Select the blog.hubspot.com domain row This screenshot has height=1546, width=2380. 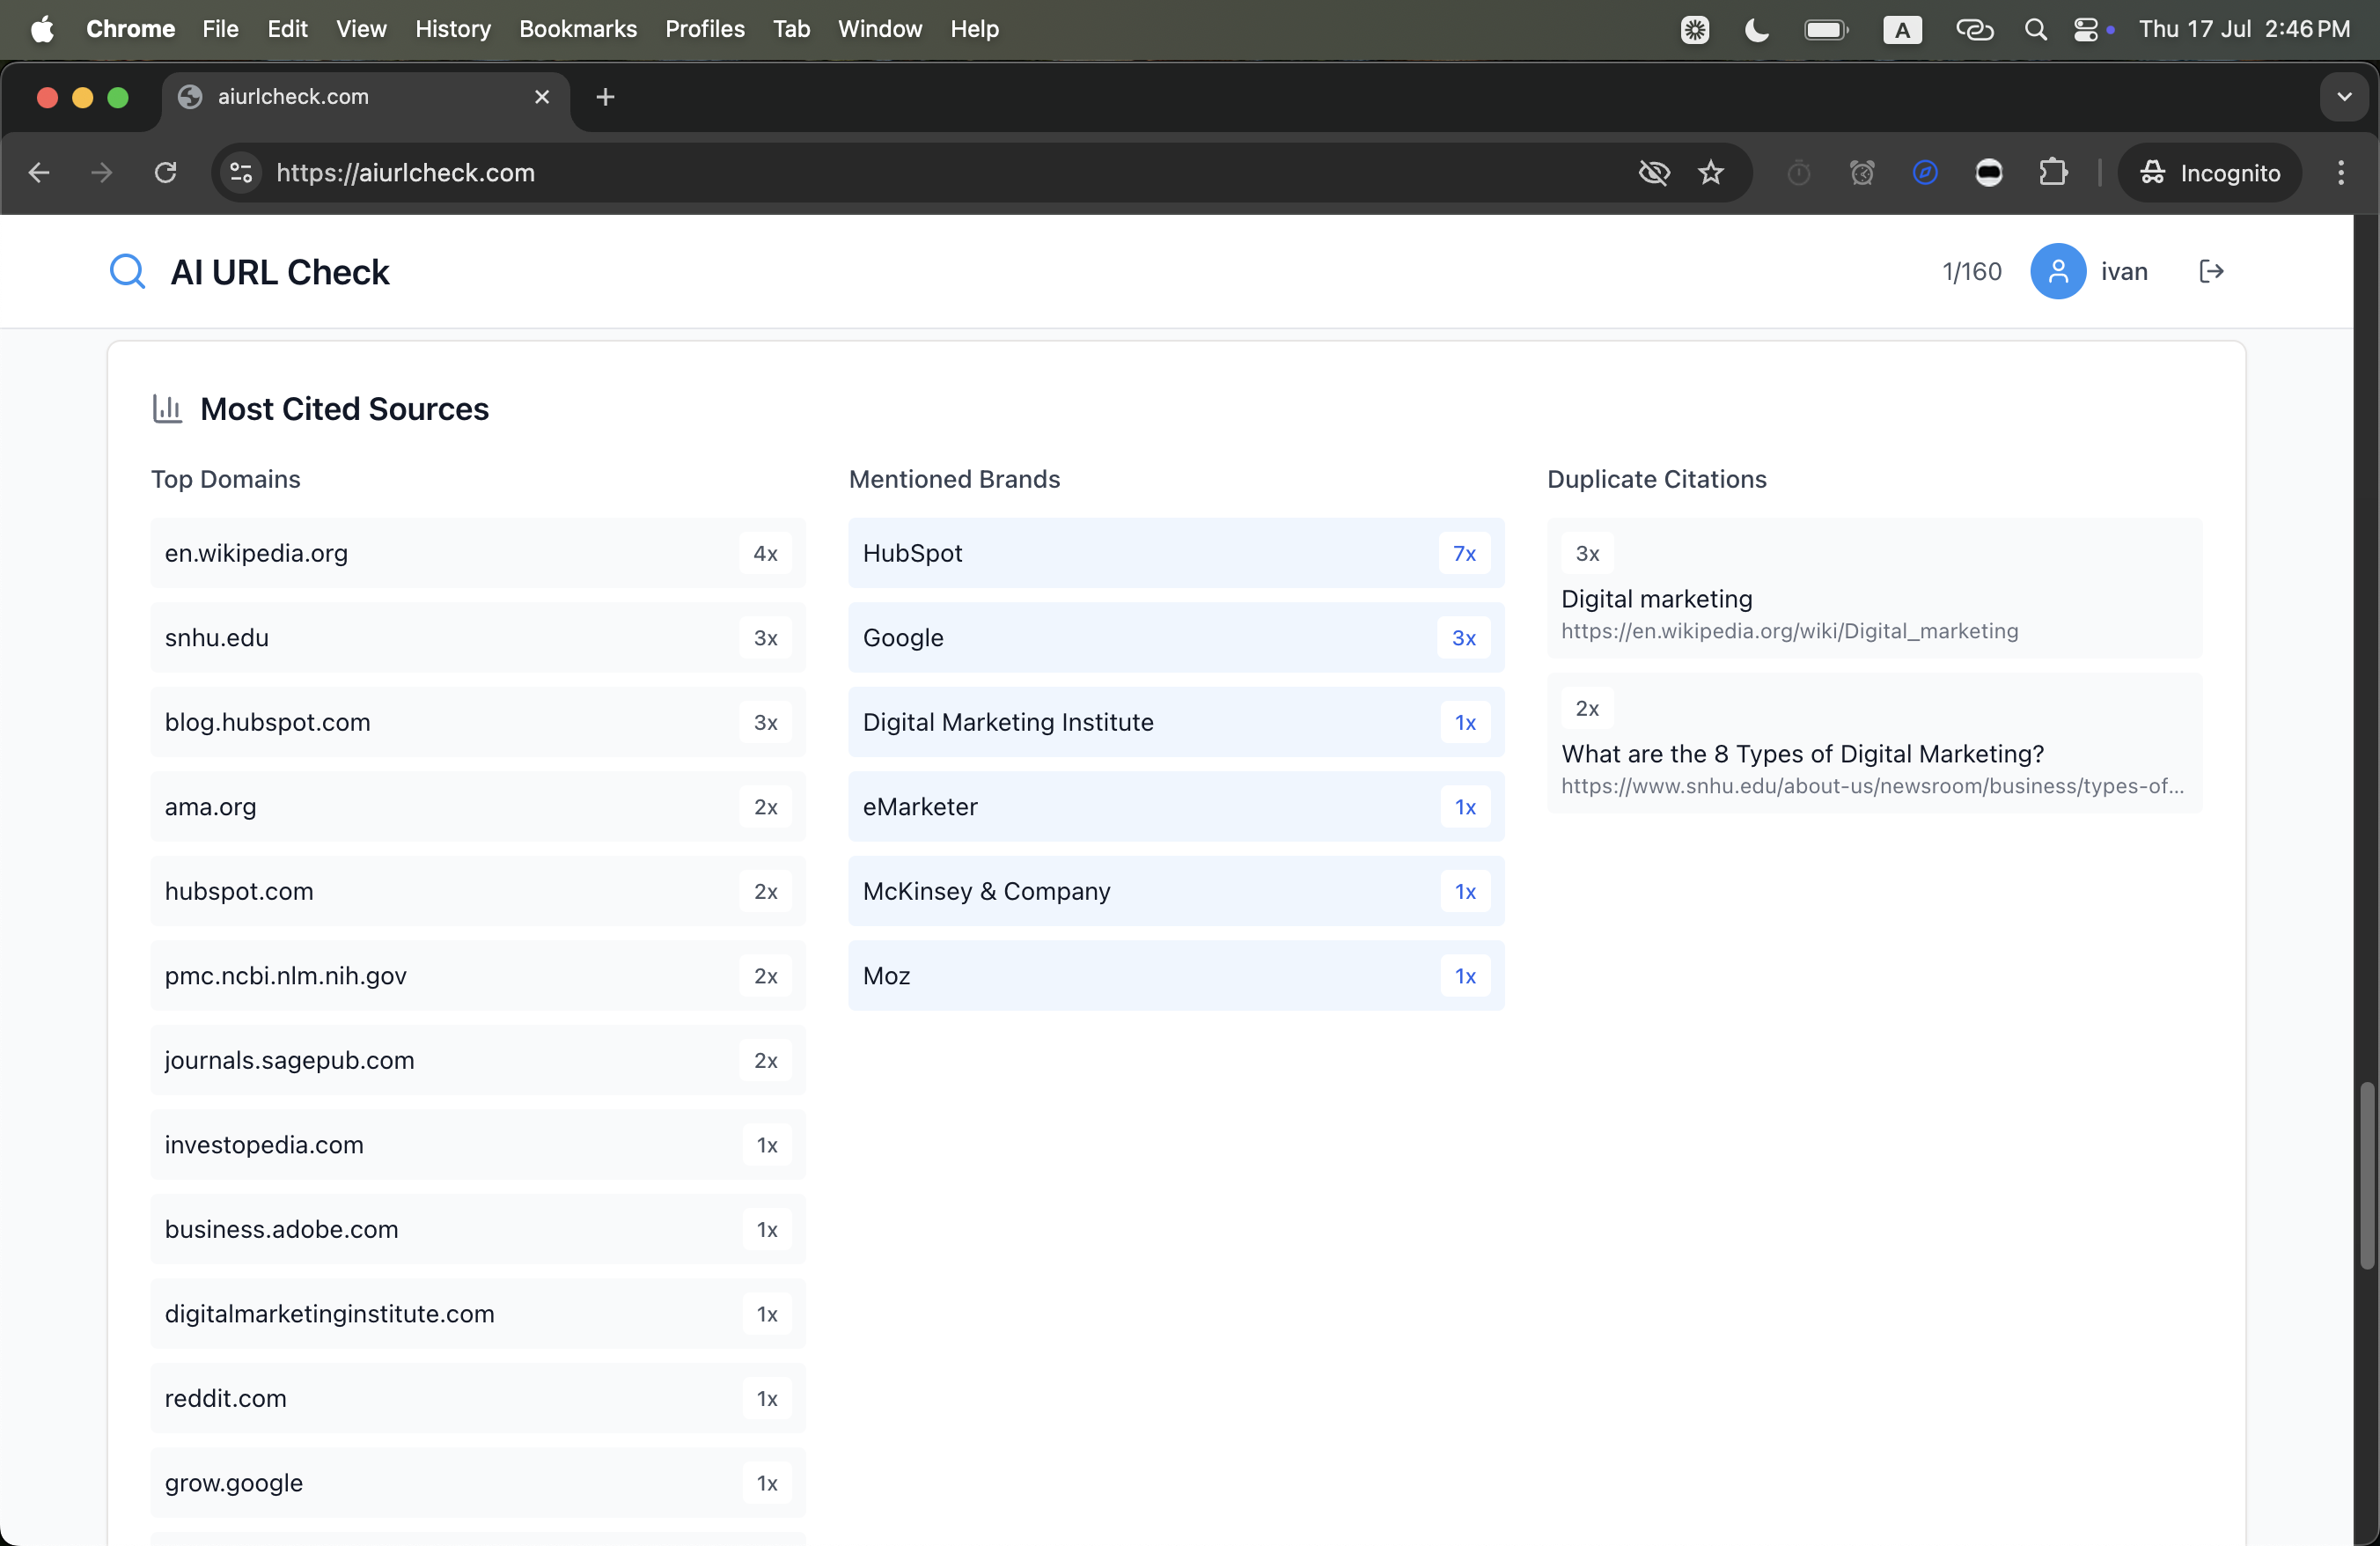pos(477,721)
